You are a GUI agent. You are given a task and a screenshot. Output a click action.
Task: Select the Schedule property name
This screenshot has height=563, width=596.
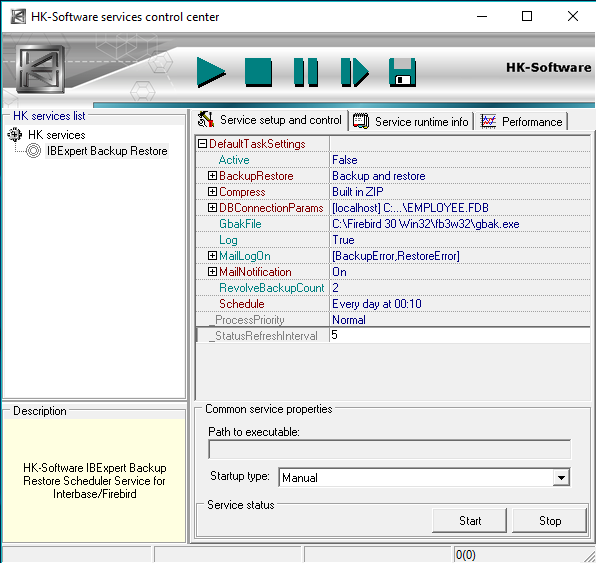tap(241, 304)
